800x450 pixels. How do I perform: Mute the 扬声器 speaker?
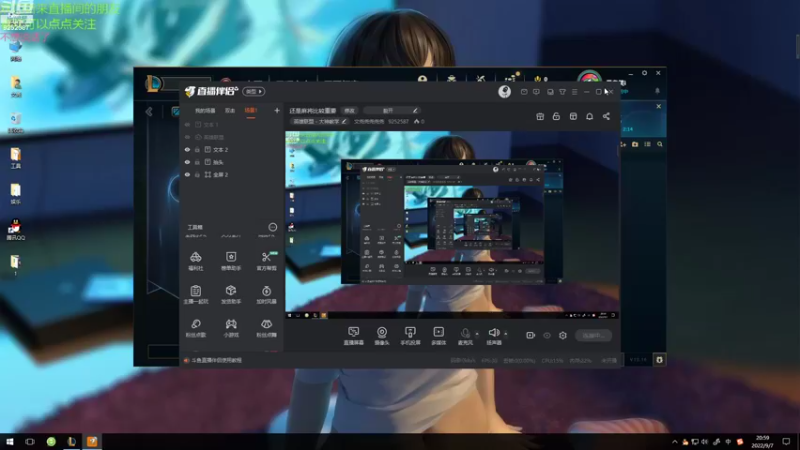tap(493, 336)
